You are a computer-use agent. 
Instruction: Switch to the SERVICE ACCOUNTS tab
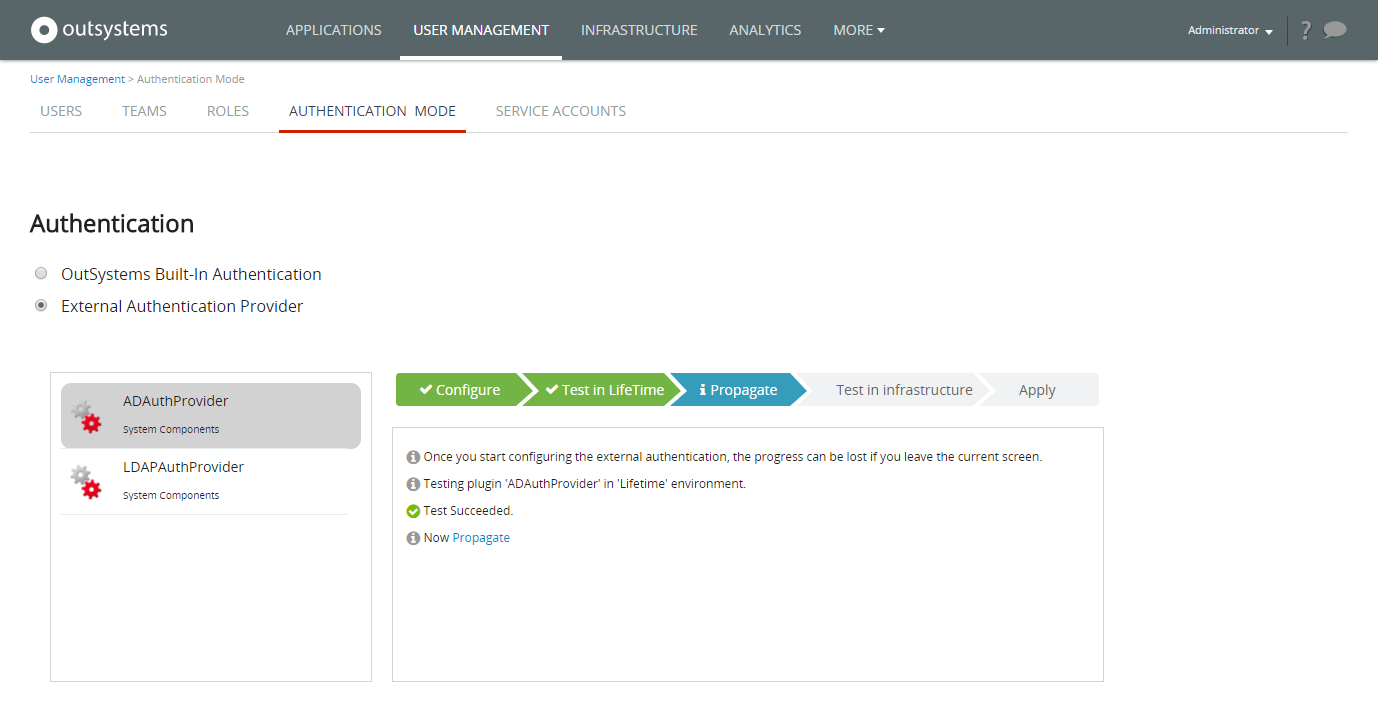click(x=560, y=111)
